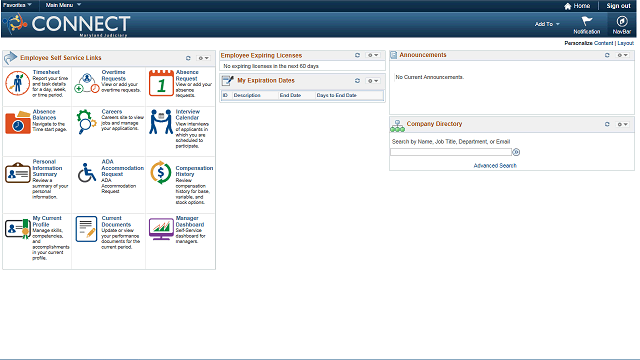Viewport: 640px width, 360px height.
Task: Open Announcements settings dropdown
Action: (x=622, y=55)
